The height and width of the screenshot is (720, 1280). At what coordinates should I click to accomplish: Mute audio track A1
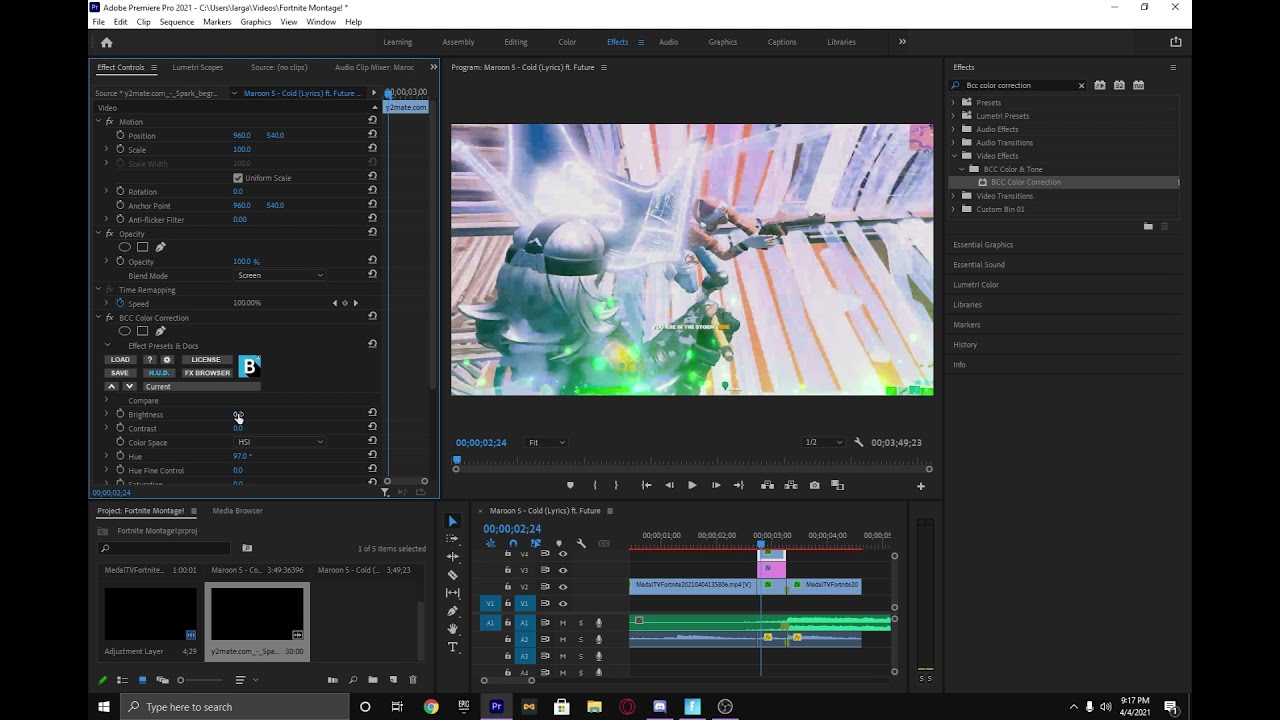coord(562,623)
